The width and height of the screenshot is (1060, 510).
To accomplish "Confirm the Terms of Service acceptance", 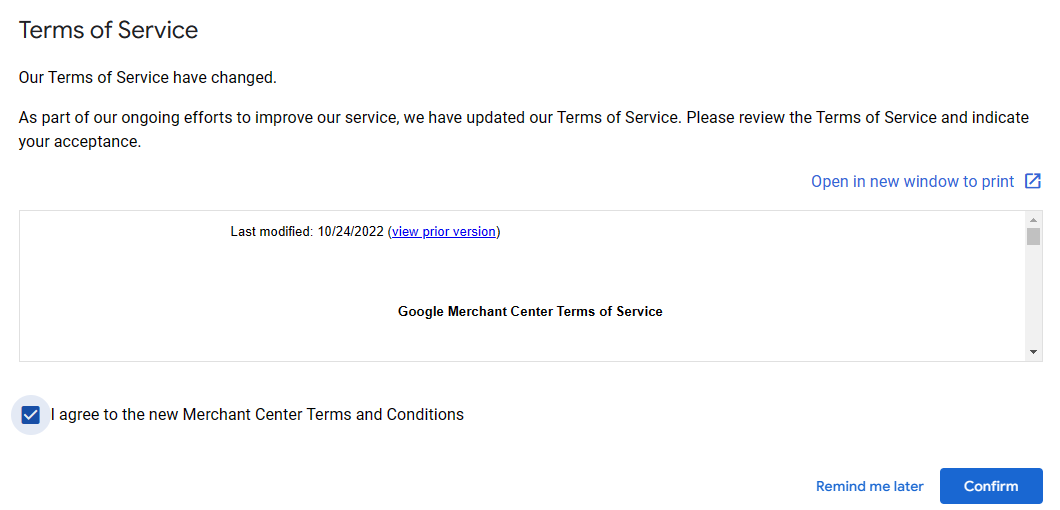I will [x=991, y=486].
